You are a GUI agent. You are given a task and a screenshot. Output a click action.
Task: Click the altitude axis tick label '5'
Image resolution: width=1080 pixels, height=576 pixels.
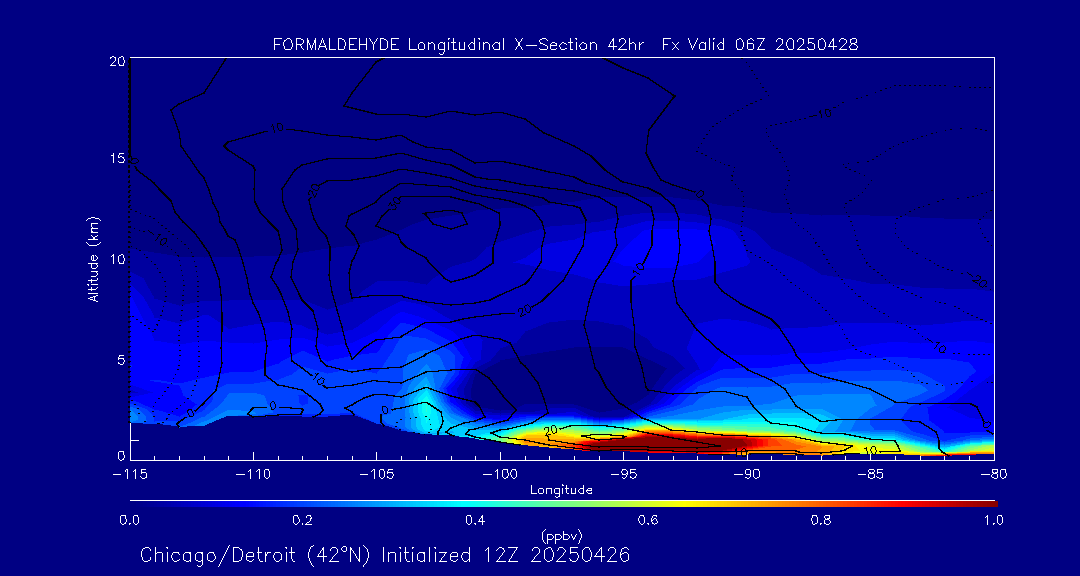click(x=119, y=360)
